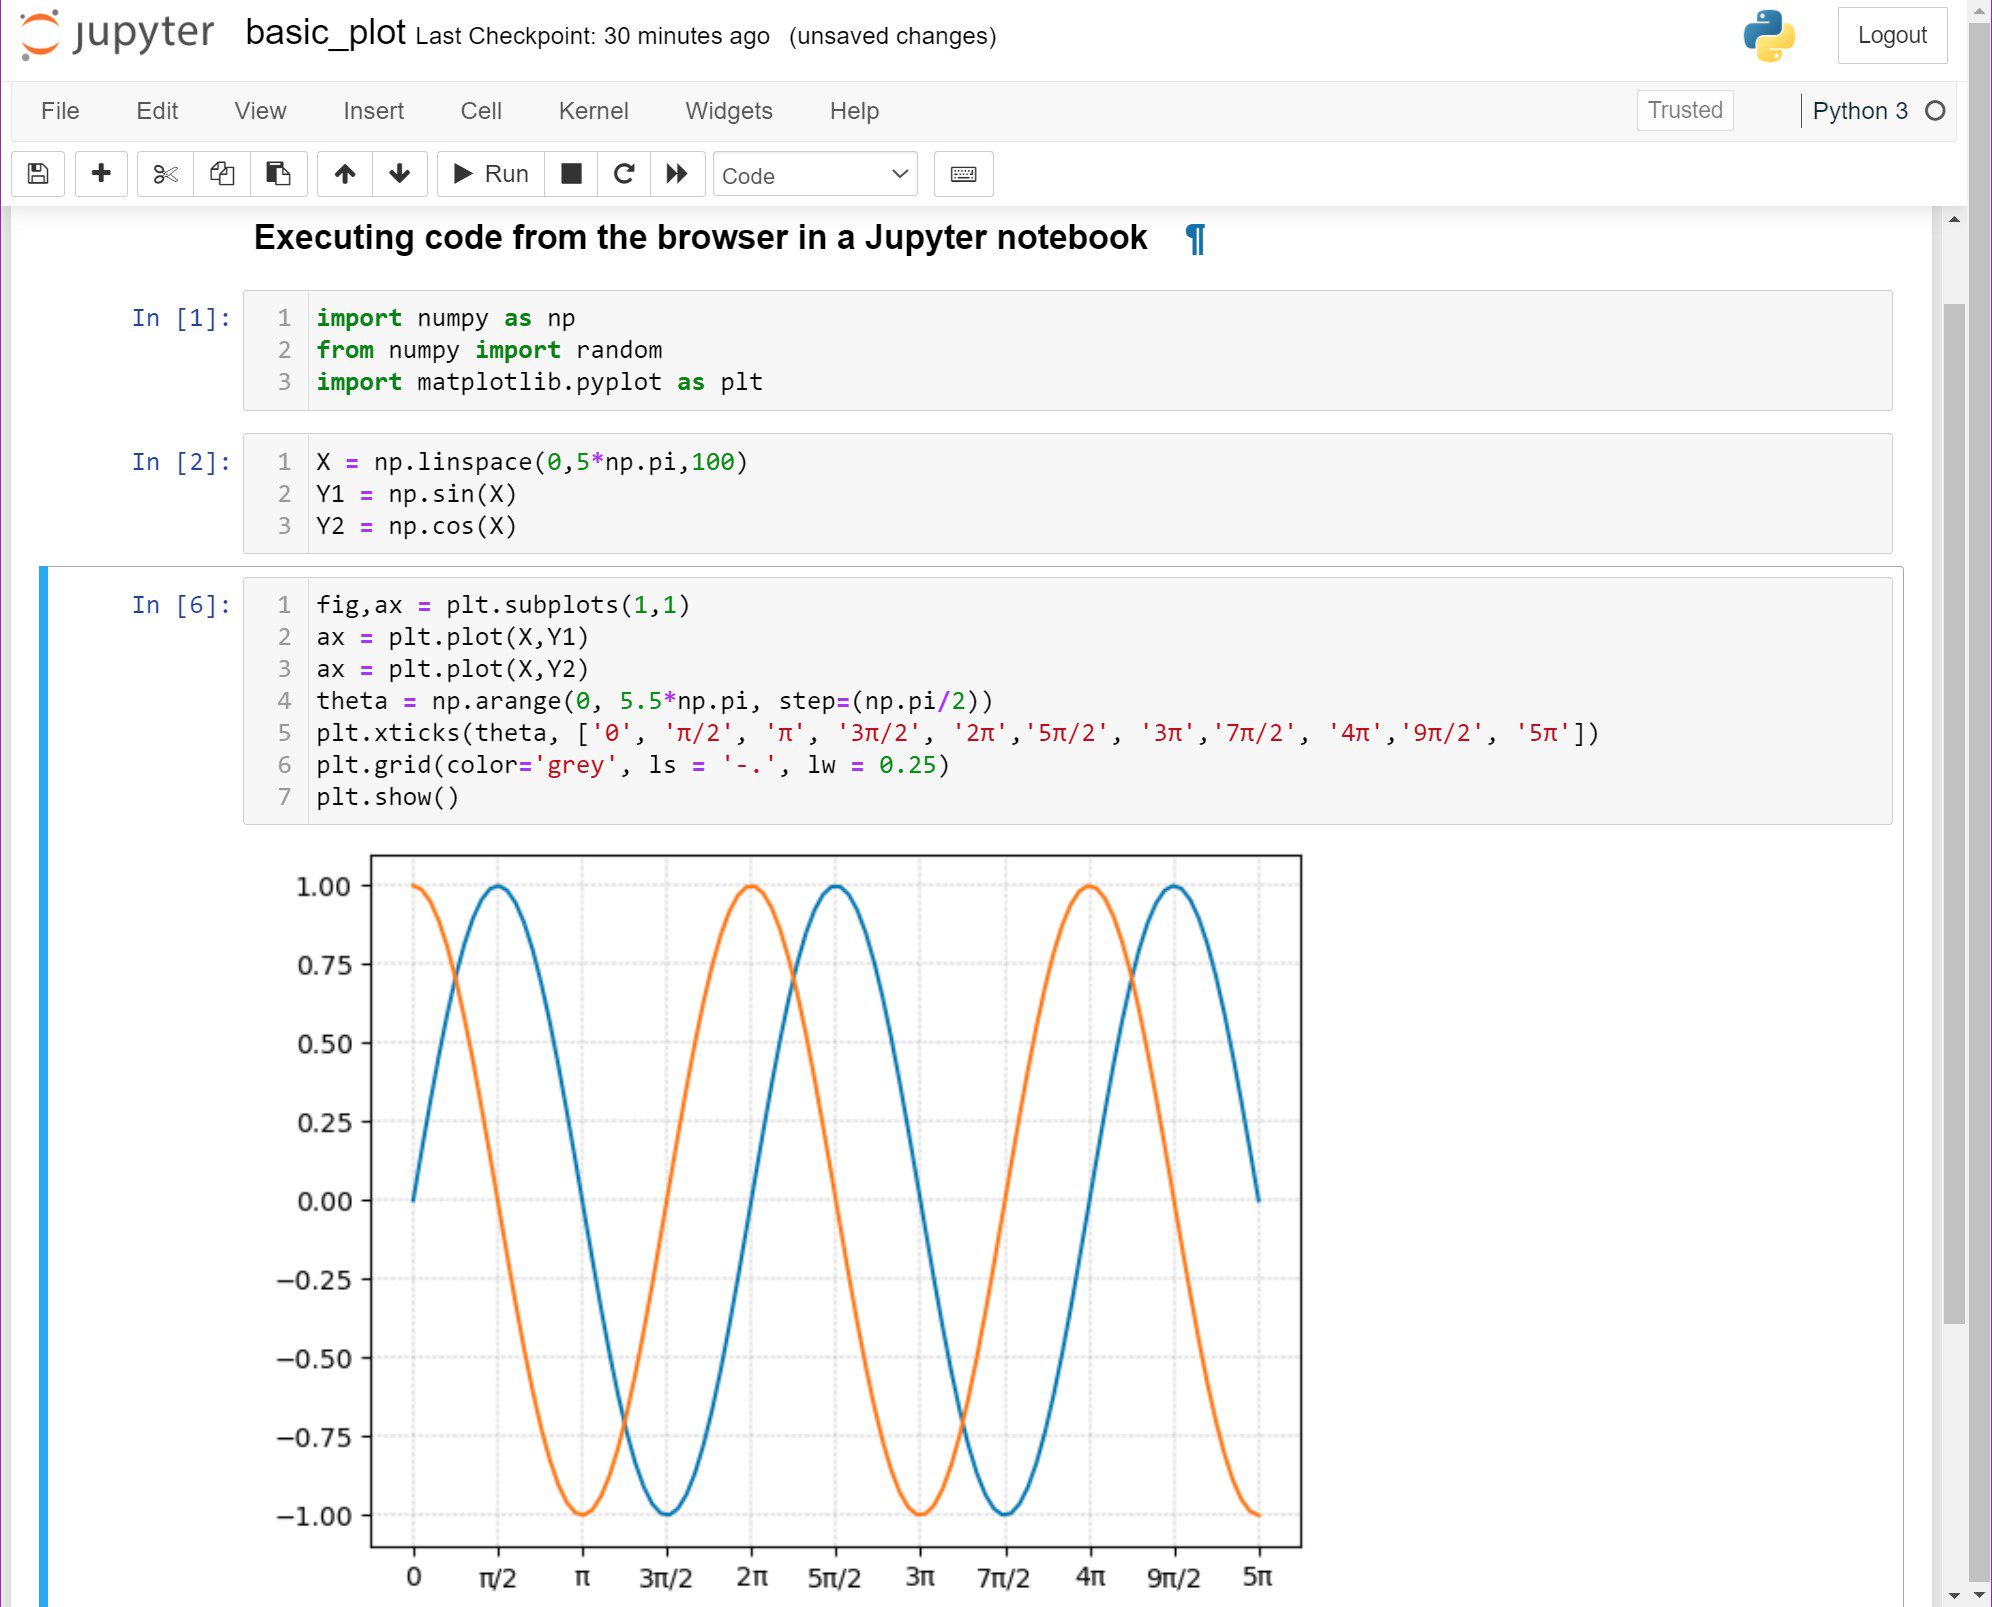The height and width of the screenshot is (1607, 1992).
Task: Click the paragraph anchor next to the heading
Action: (x=1196, y=238)
